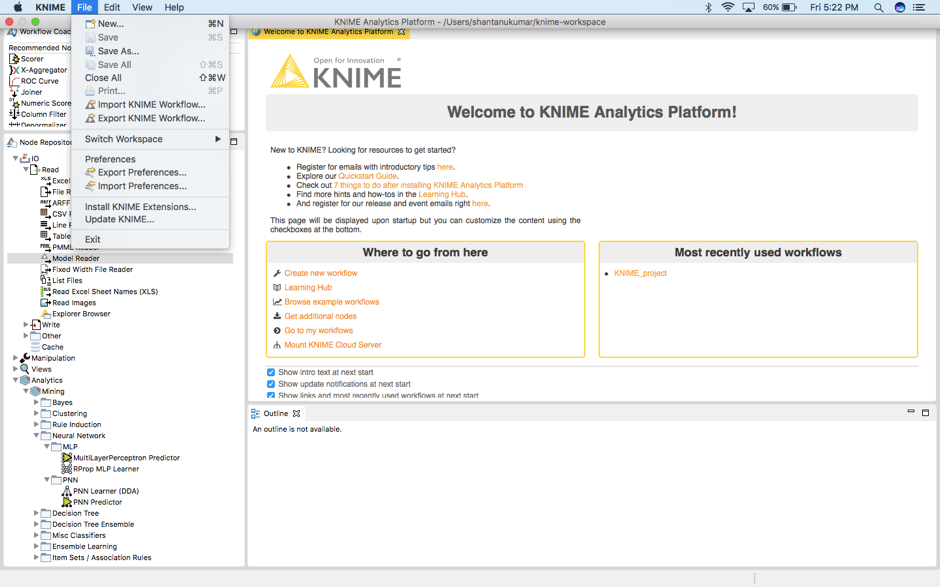Image resolution: width=940 pixels, height=587 pixels.
Task: Expand the Decision Tree folder
Action: tap(37, 513)
